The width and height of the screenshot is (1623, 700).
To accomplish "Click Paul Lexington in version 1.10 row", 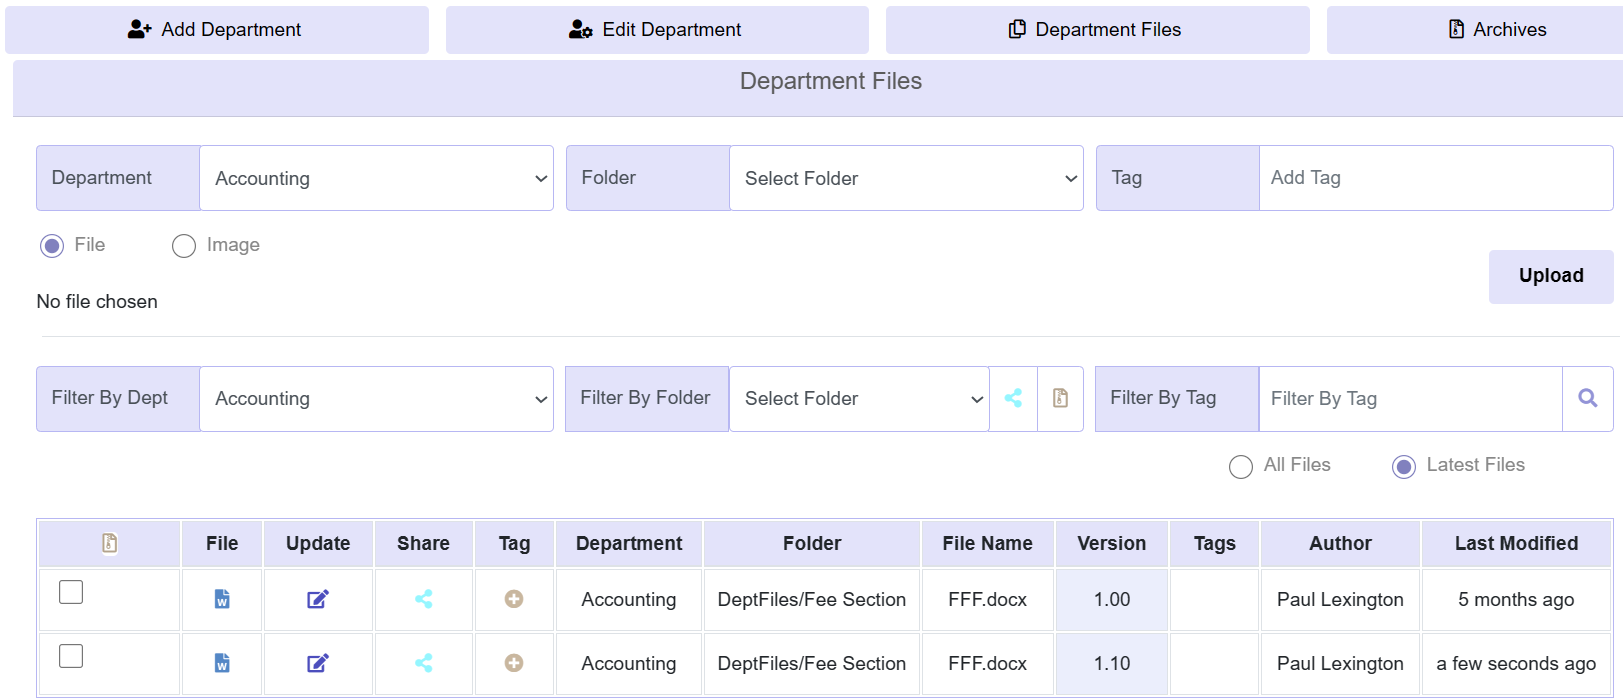I will (1340, 663).
